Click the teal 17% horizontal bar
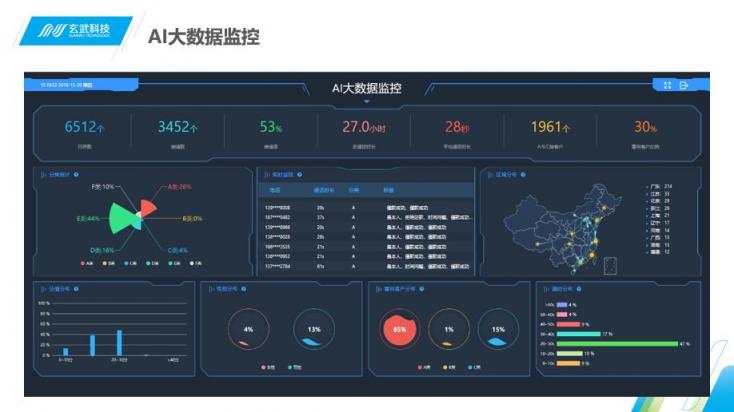The image size is (734, 412). 579,334
